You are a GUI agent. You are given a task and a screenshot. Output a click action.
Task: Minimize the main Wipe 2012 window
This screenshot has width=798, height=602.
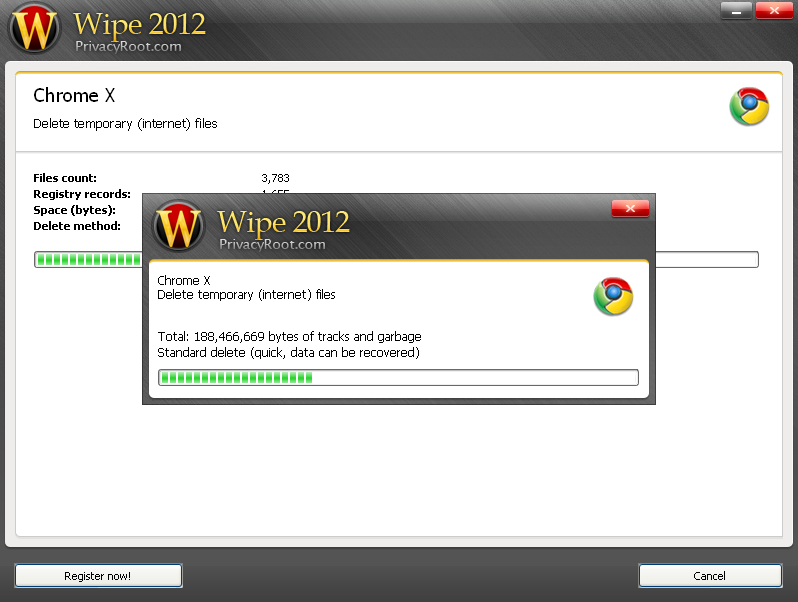click(736, 11)
